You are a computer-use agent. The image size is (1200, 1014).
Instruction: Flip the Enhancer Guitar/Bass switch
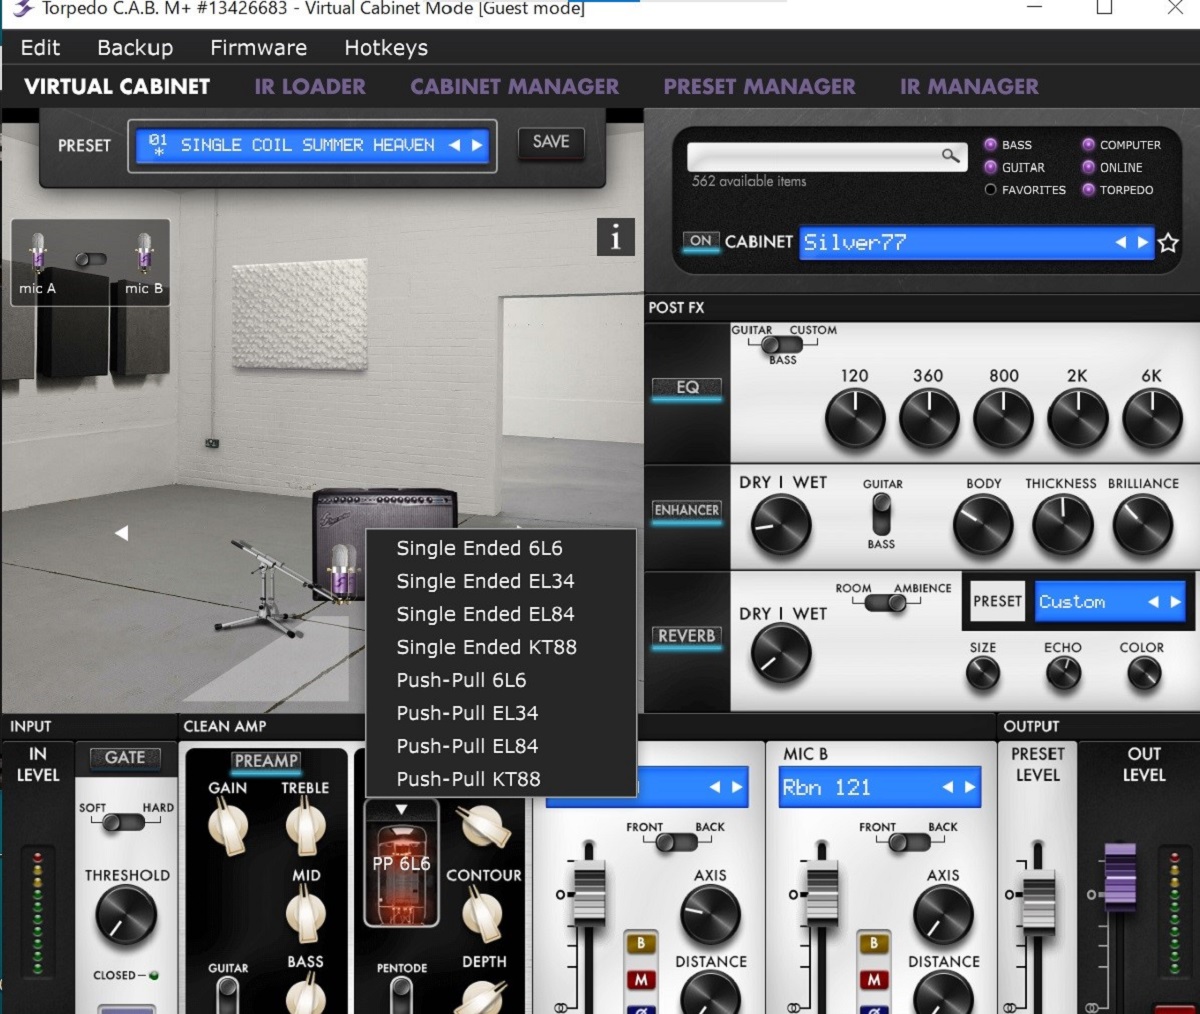(x=881, y=516)
